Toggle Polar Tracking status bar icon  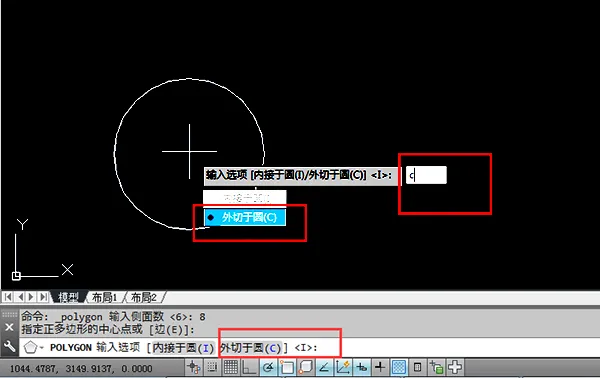(x=268, y=368)
